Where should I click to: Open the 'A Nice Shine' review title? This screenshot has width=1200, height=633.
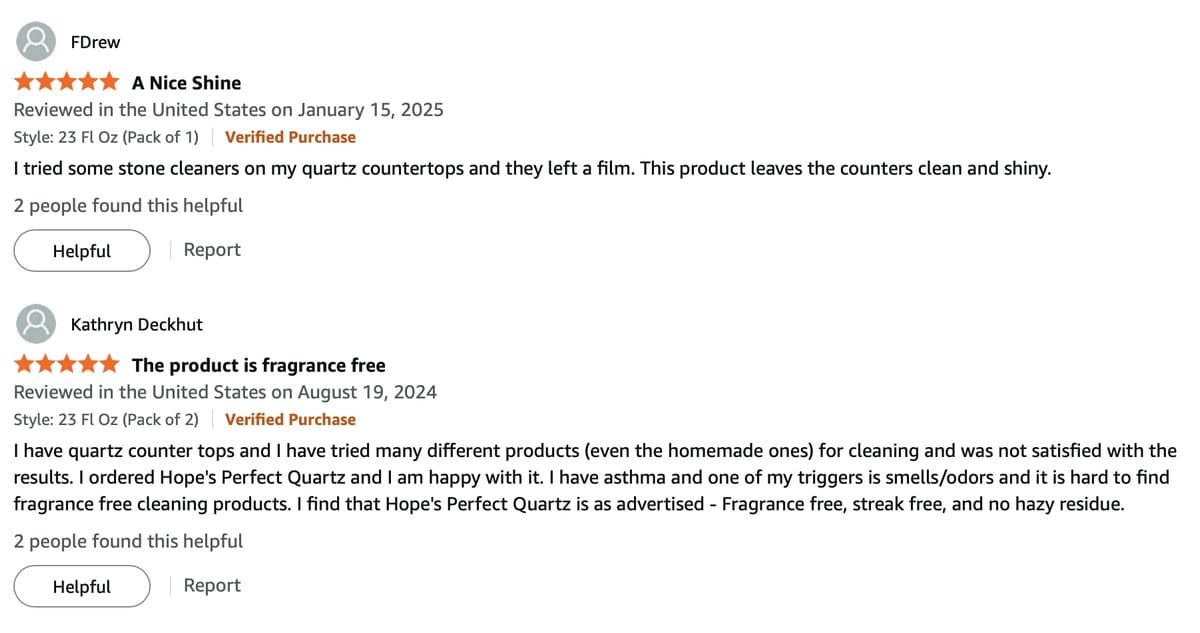tap(186, 83)
